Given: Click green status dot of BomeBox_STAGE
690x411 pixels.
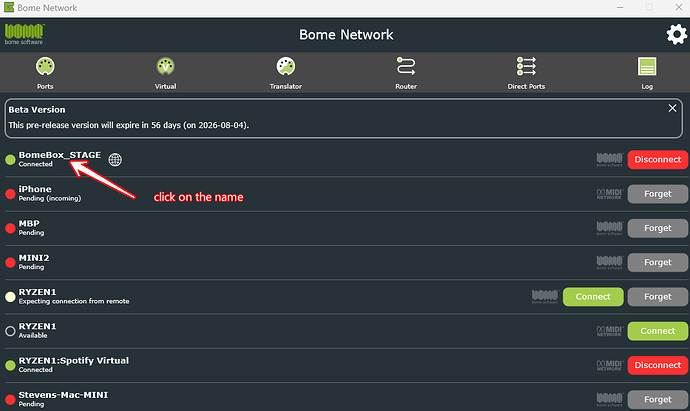Looking at the screenshot, I should point(10,160).
